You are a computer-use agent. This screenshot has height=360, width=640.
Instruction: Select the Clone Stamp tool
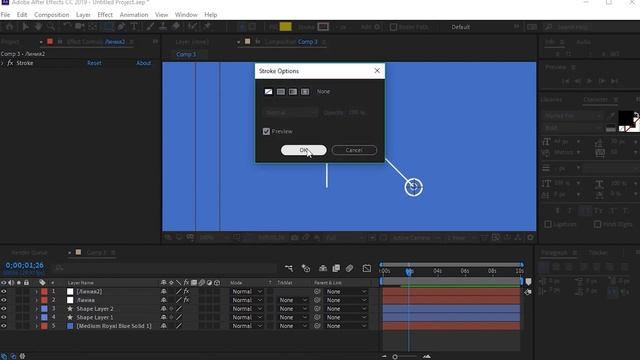163,27
